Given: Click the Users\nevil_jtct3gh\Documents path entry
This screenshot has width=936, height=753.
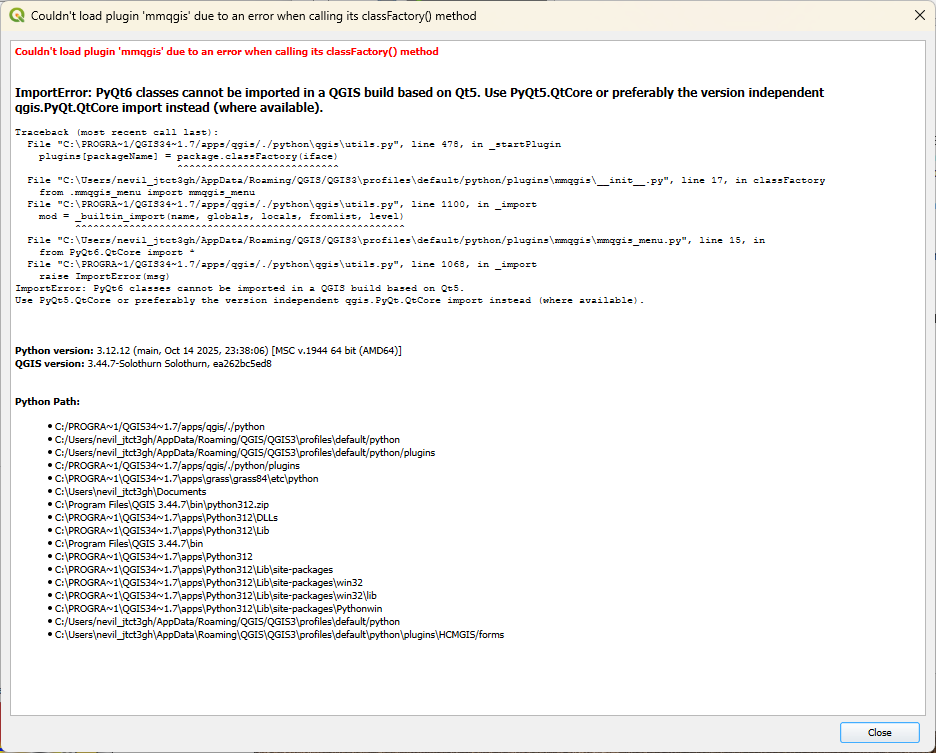Looking at the screenshot, I should pos(130,492).
